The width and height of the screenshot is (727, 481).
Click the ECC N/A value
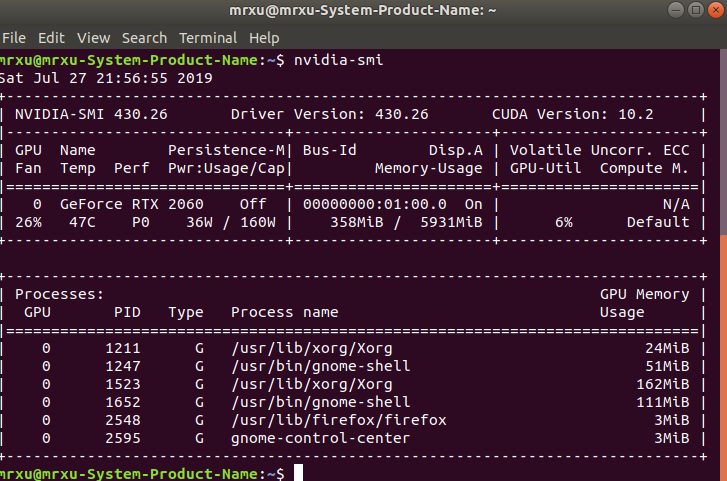pyautogui.click(x=676, y=204)
